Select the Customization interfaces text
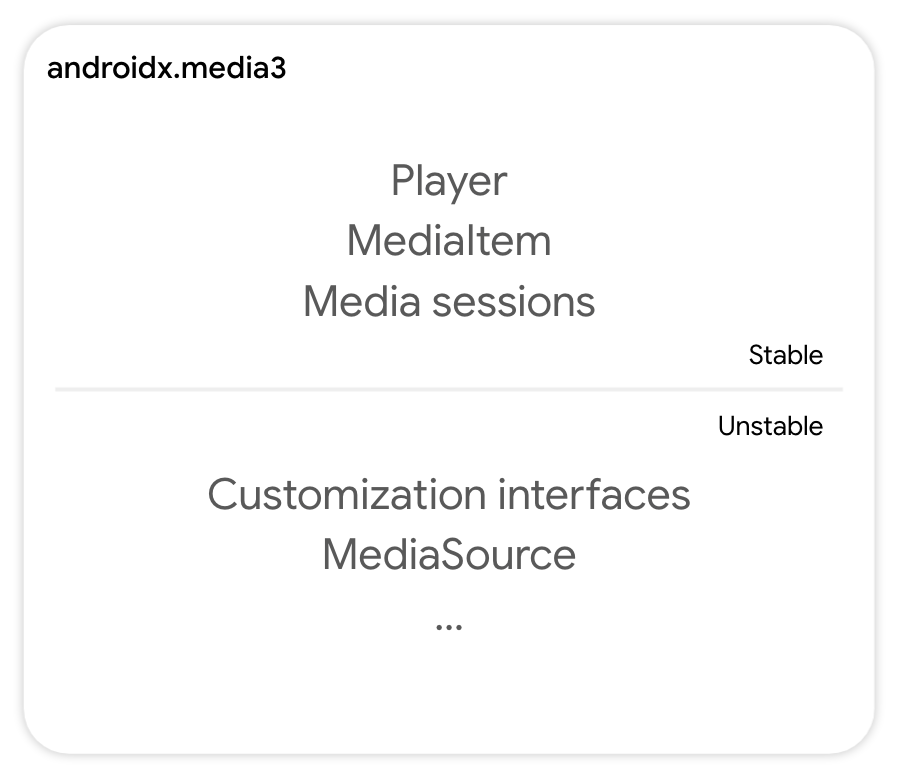 point(449,494)
